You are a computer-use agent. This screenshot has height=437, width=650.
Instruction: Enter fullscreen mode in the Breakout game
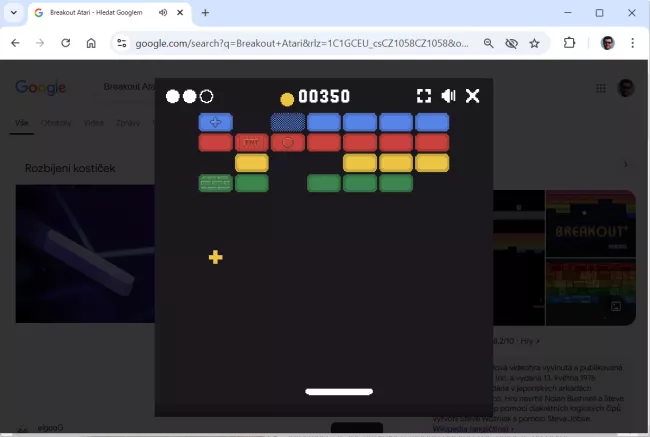[x=424, y=96]
